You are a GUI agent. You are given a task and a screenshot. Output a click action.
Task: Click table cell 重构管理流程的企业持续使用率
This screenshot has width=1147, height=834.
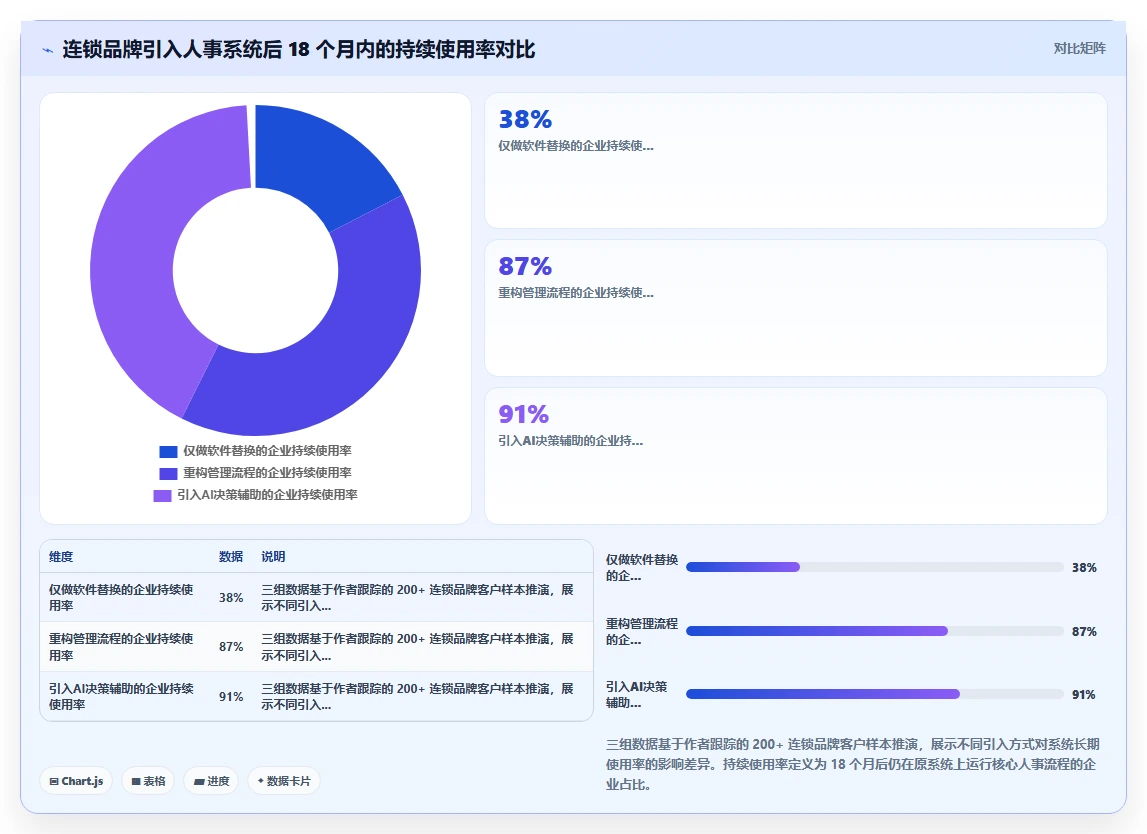[x=121, y=647]
